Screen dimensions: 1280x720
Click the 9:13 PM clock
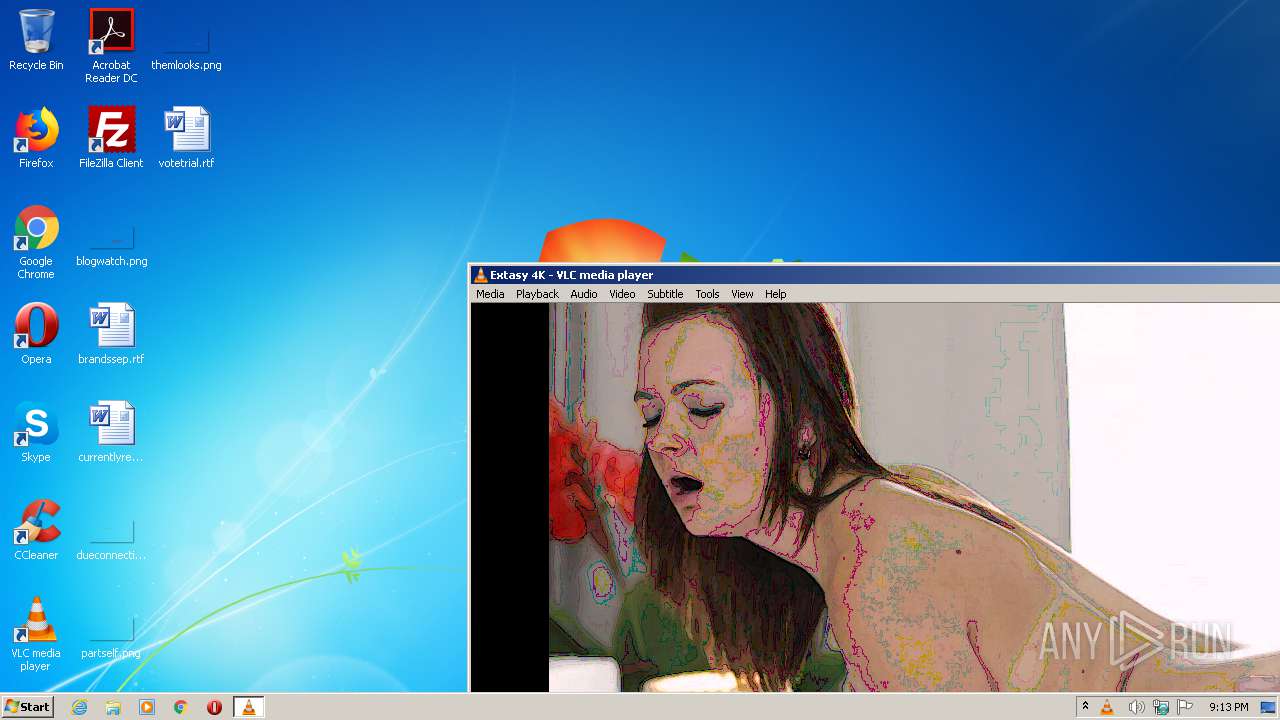[1228, 707]
